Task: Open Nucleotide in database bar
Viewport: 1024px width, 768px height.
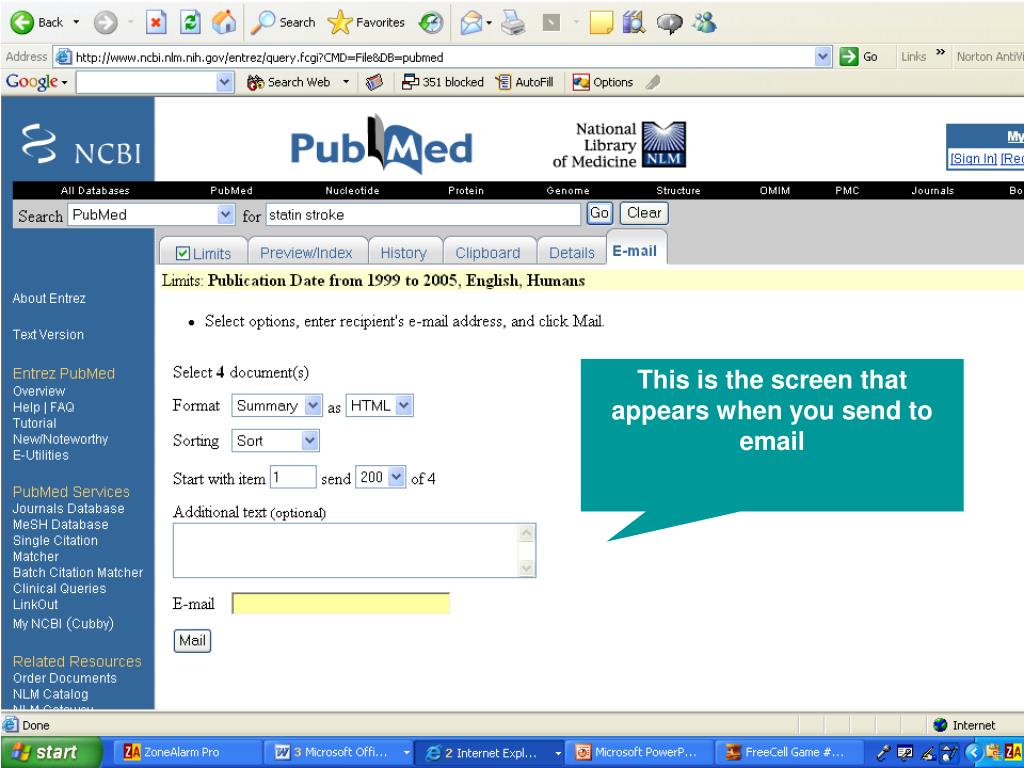Action: (352, 191)
